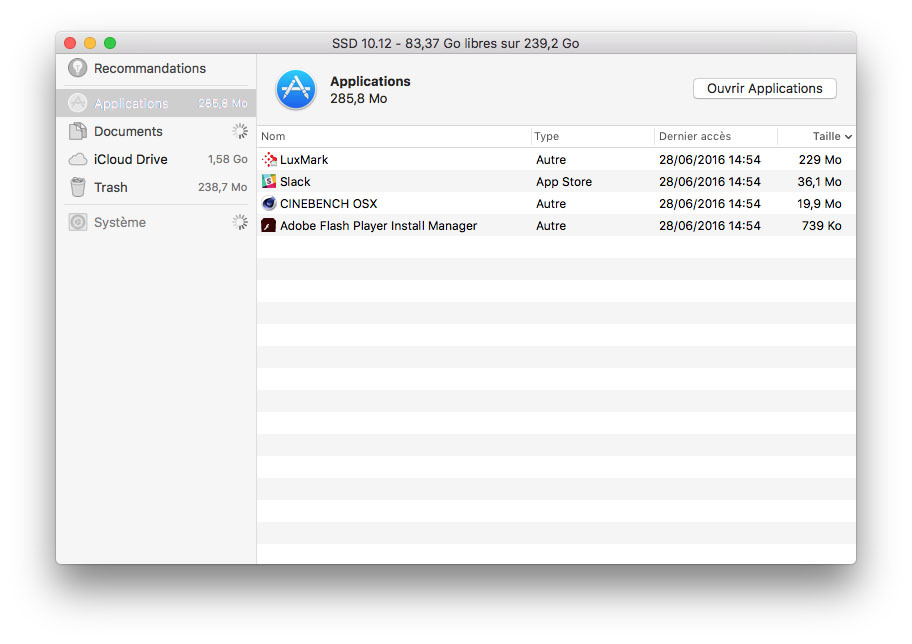Click the Système disk icon

pyautogui.click(x=77, y=222)
